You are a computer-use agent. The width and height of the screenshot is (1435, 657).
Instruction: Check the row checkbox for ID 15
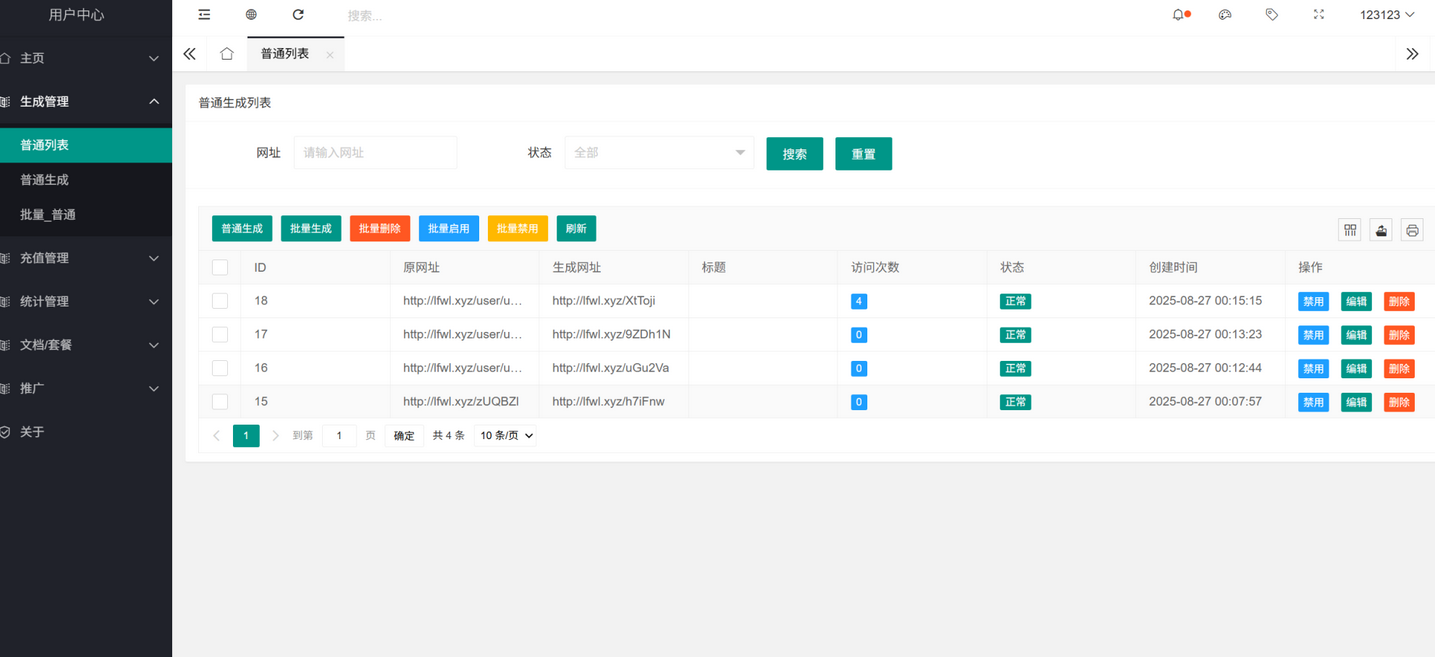tap(219, 401)
